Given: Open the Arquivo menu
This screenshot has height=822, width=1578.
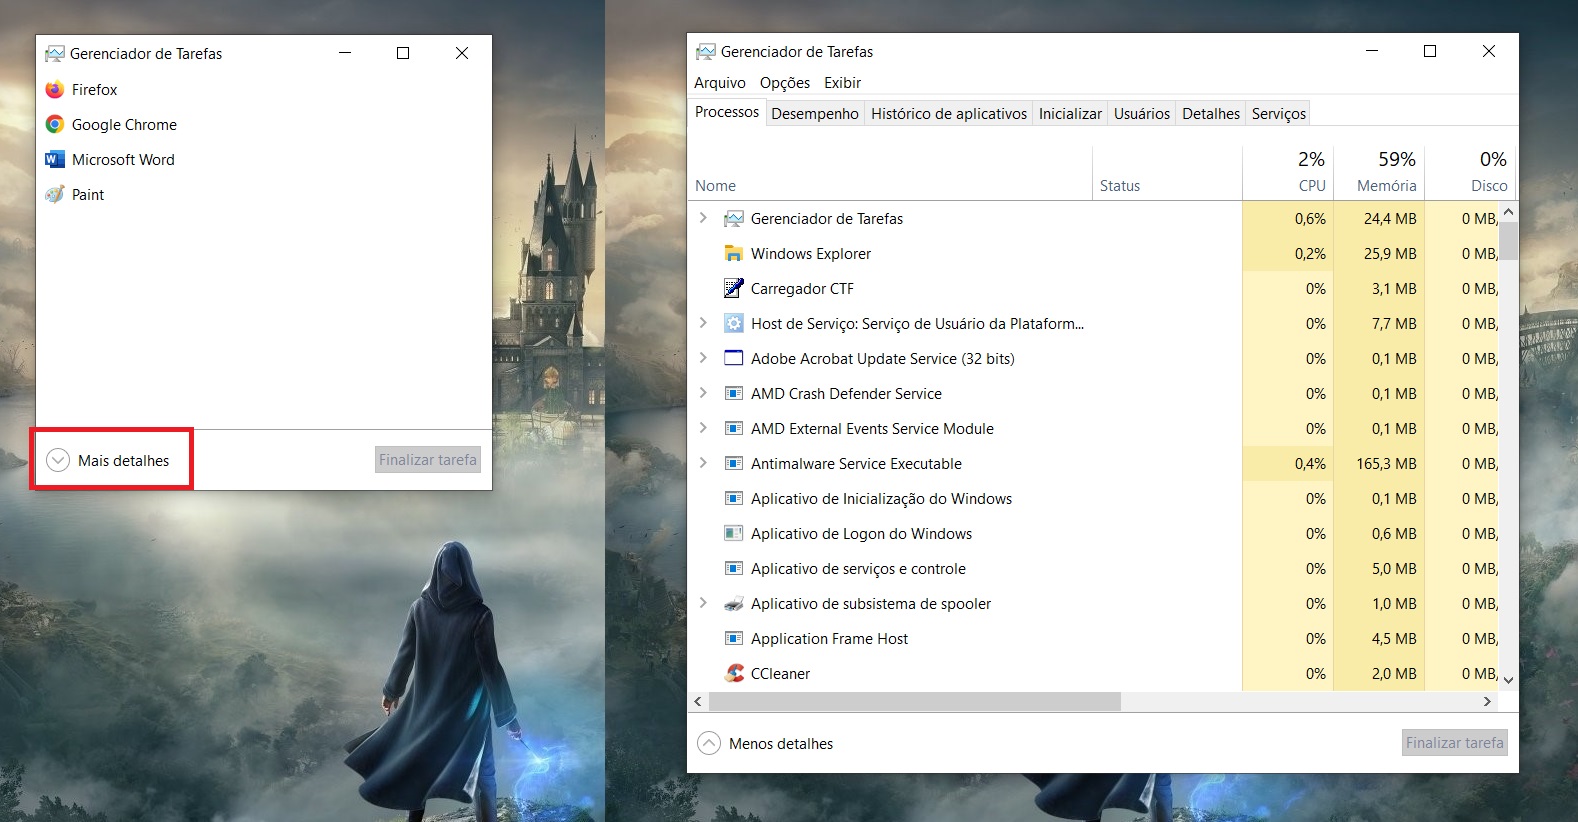Looking at the screenshot, I should pyautogui.click(x=720, y=83).
